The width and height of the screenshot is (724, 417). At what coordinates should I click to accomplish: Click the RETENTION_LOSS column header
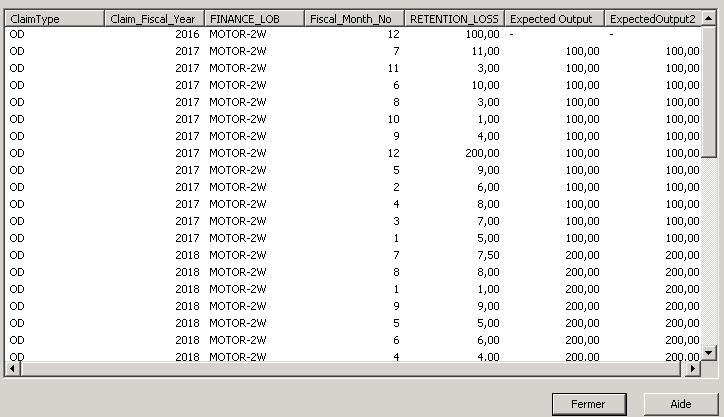click(455, 18)
